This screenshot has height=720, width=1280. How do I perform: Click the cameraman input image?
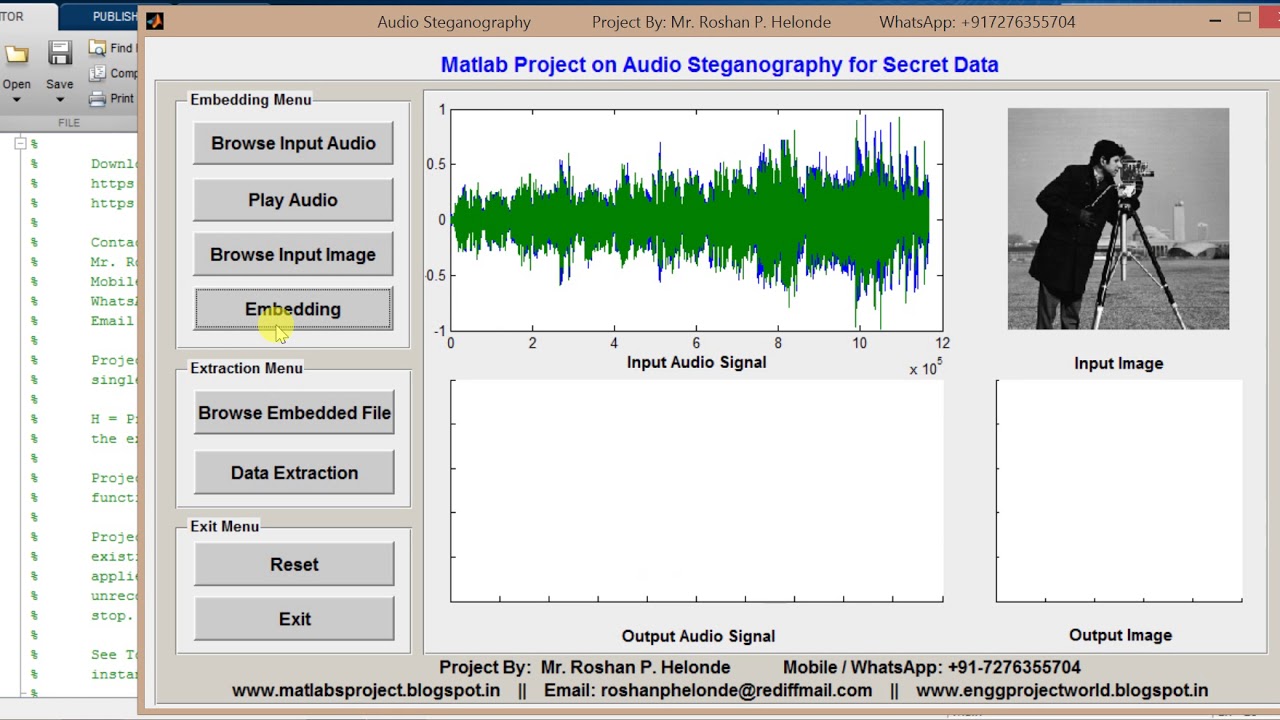coord(1118,219)
